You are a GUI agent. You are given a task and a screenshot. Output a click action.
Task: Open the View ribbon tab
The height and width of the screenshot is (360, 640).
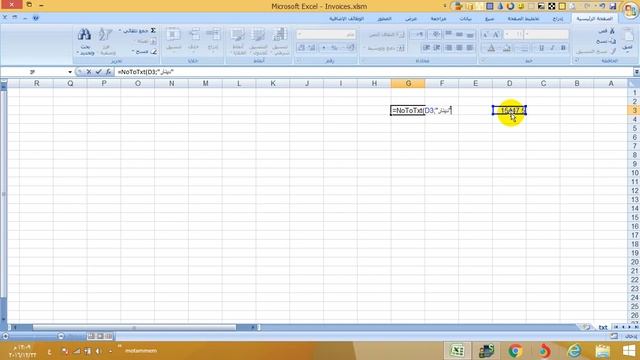pyautogui.click(x=411, y=19)
